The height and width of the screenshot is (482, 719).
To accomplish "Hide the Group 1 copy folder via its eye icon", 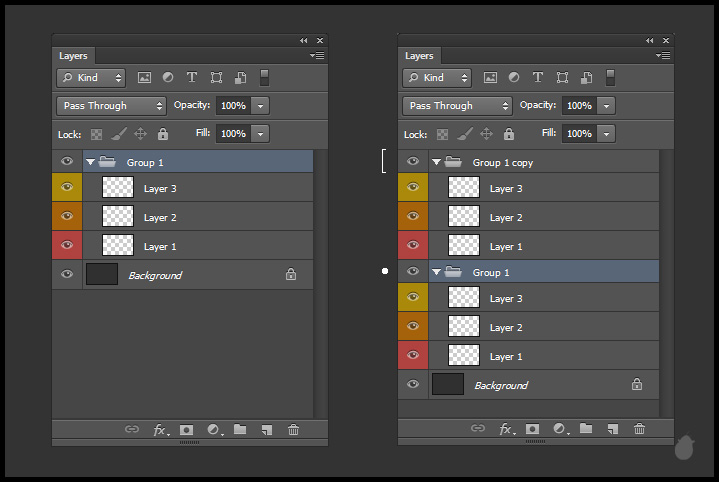I will pos(413,162).
